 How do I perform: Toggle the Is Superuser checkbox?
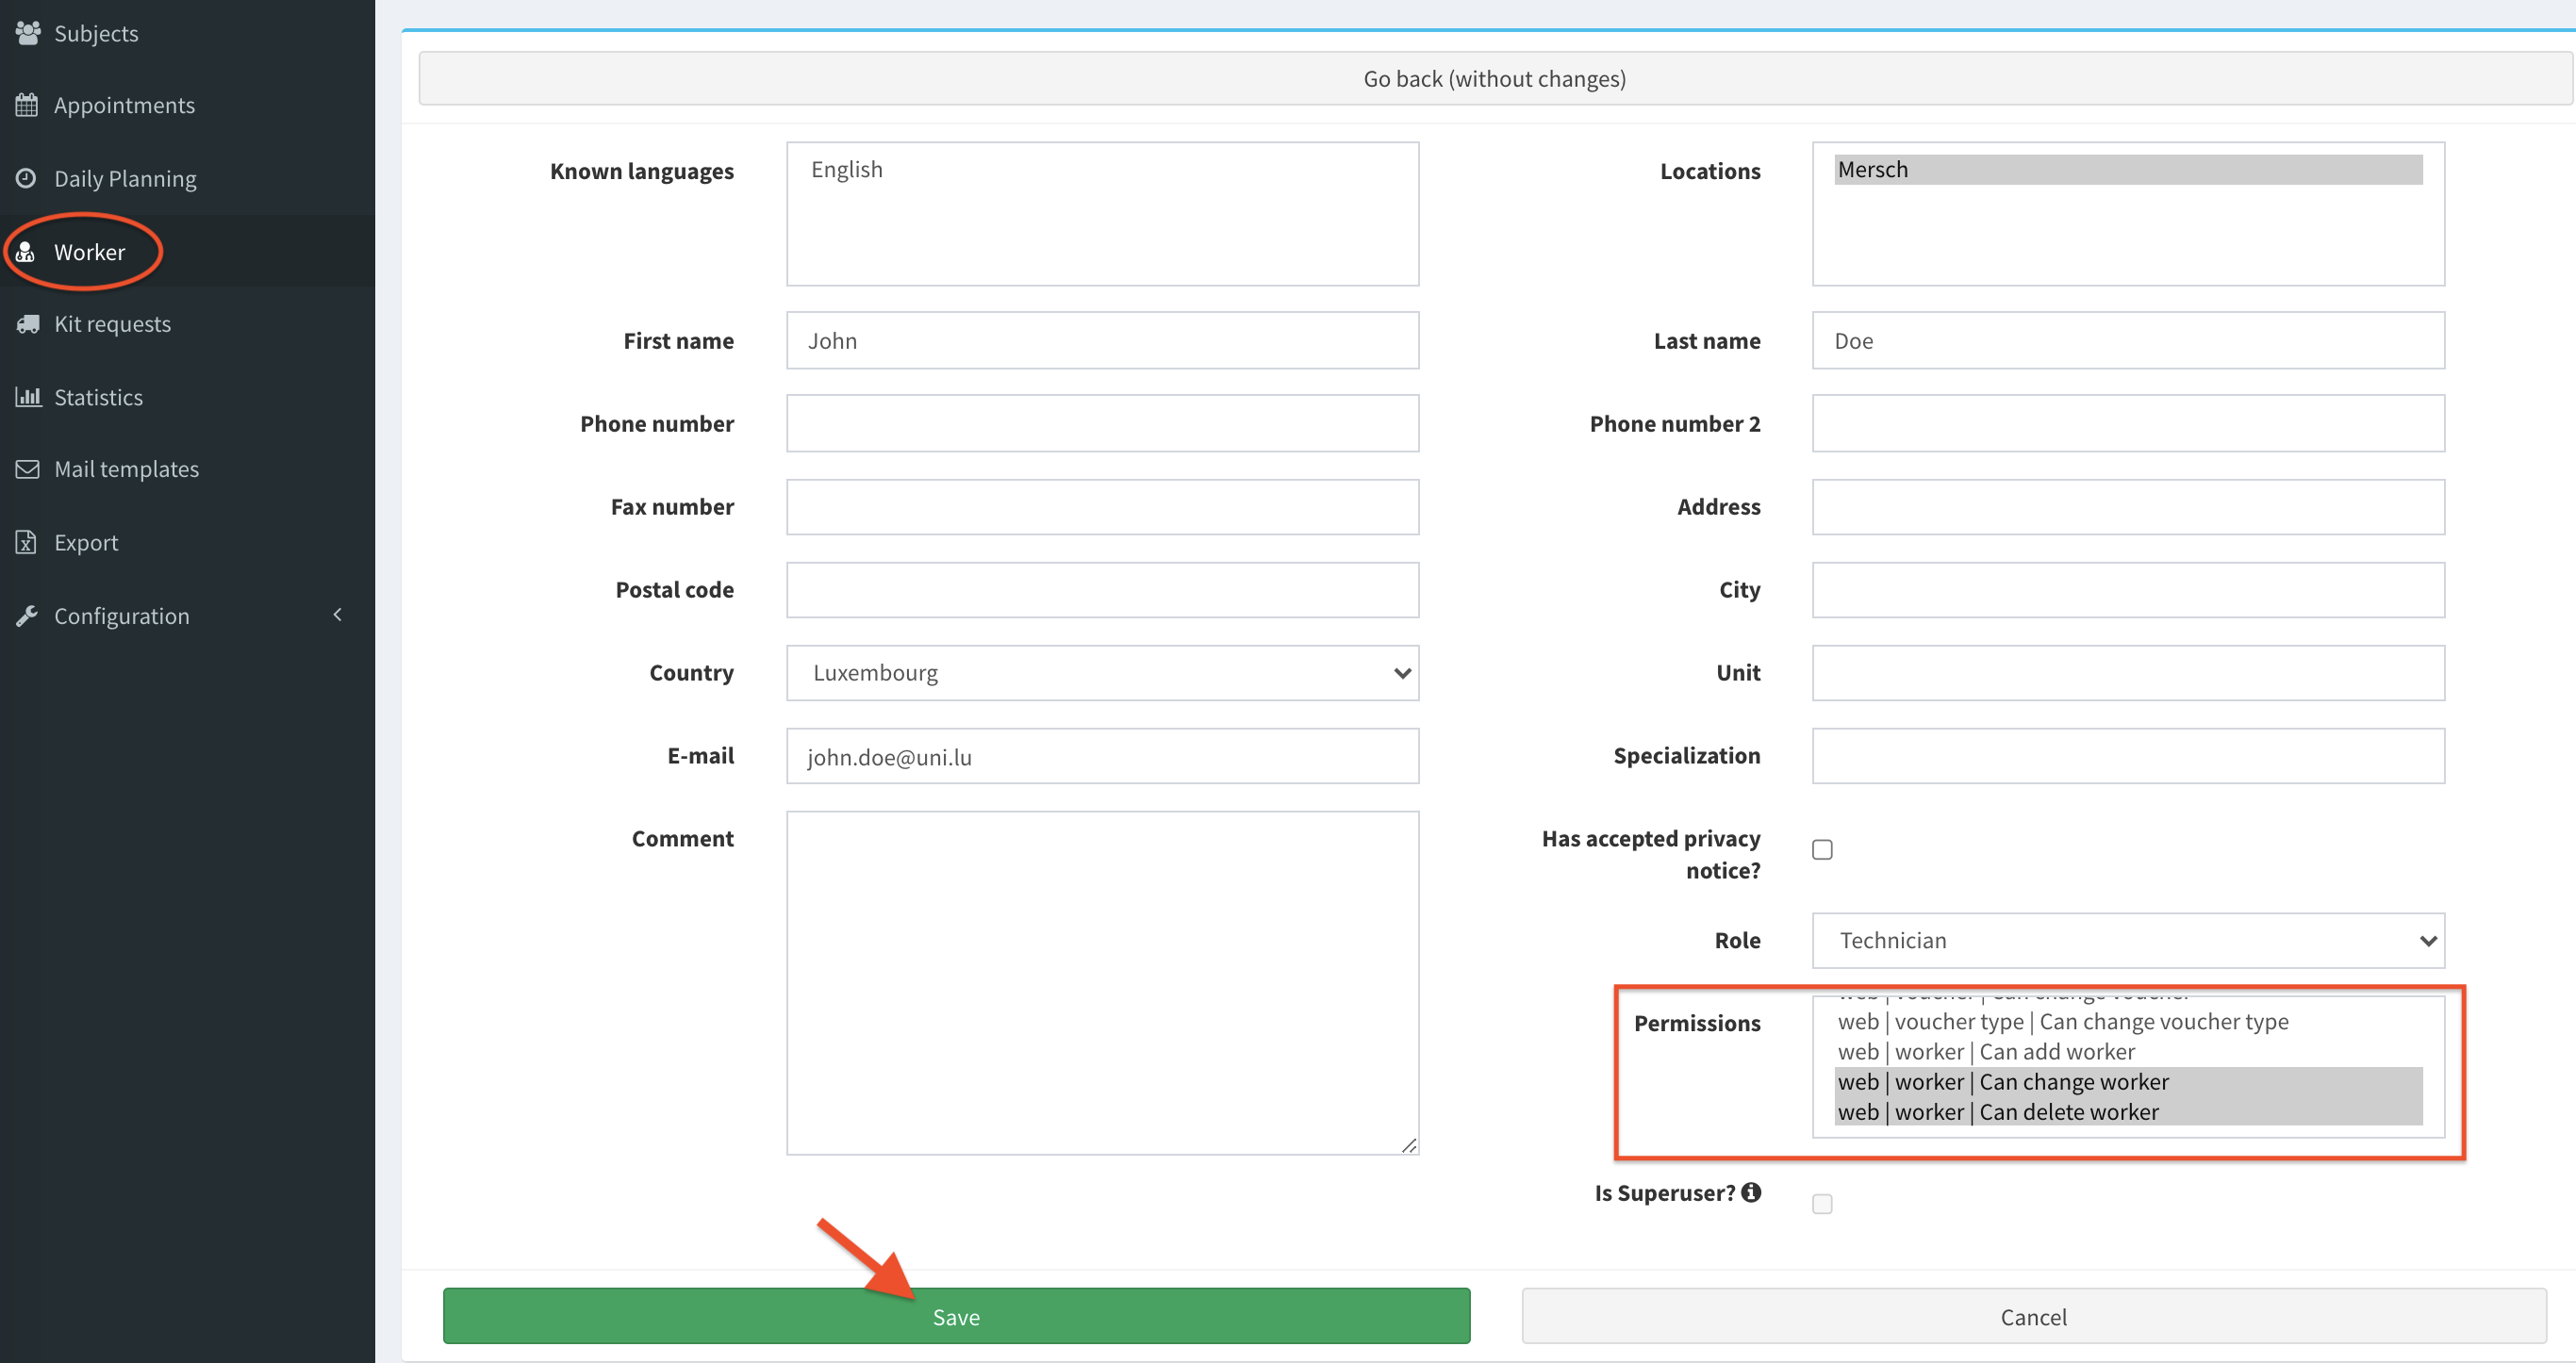[x=1822, y=1204]
